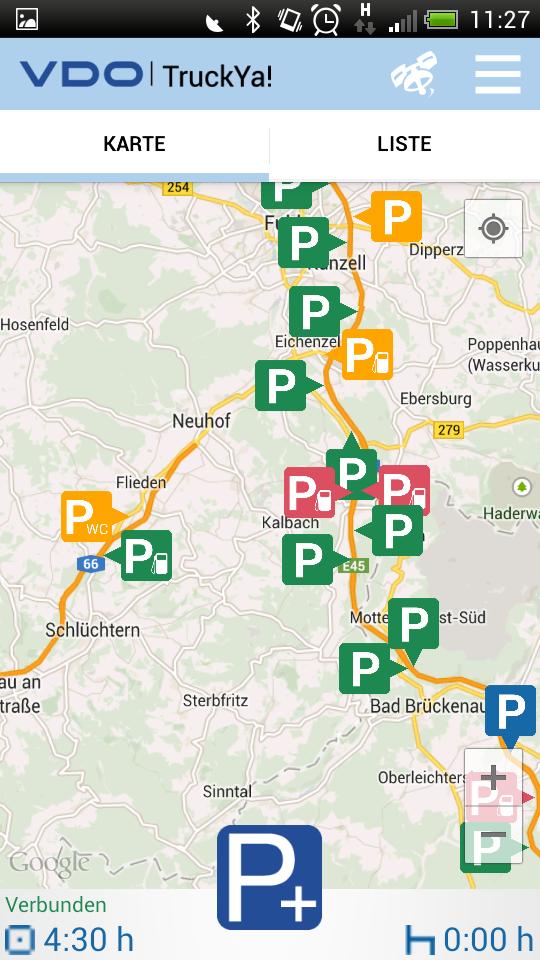Zoom in with the plus button

tap(493, 779)
